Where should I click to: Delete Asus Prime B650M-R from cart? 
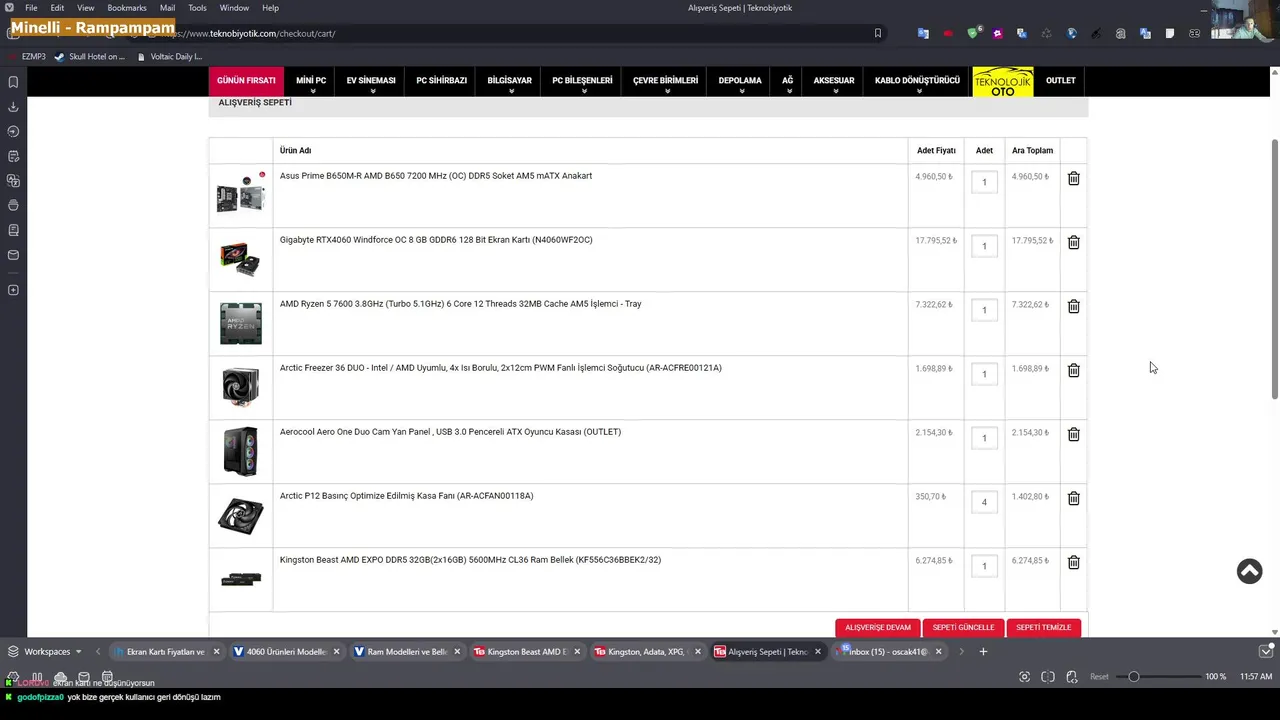click(1073, 178)
